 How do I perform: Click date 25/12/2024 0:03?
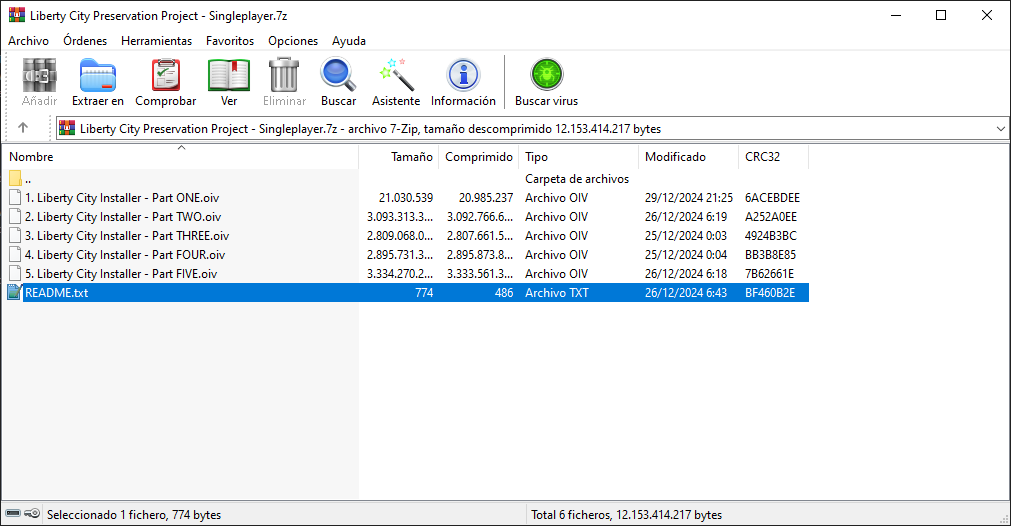coord(686,236)
